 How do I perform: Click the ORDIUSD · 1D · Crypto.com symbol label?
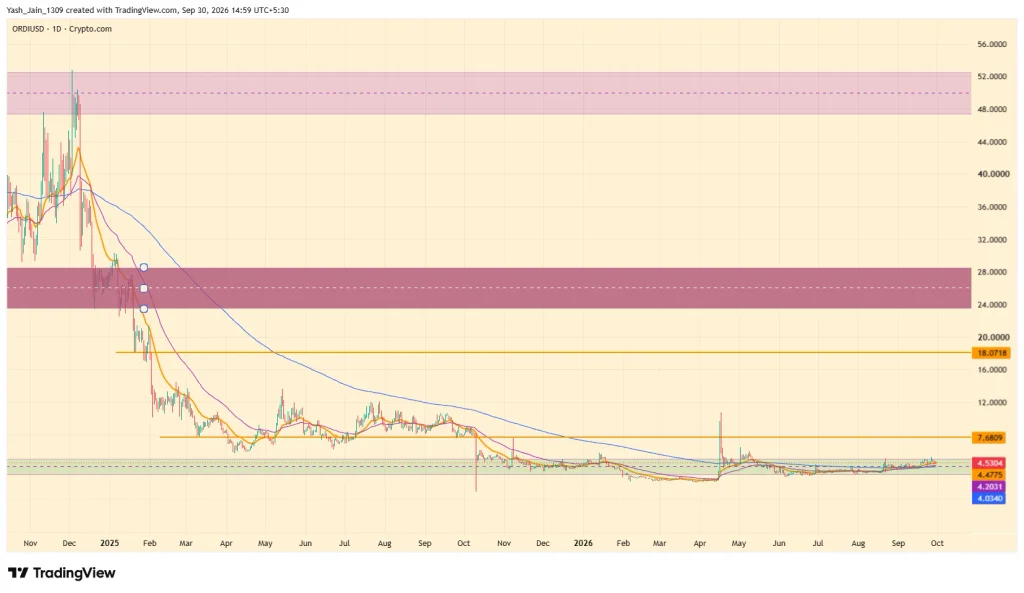click(62, 29)
